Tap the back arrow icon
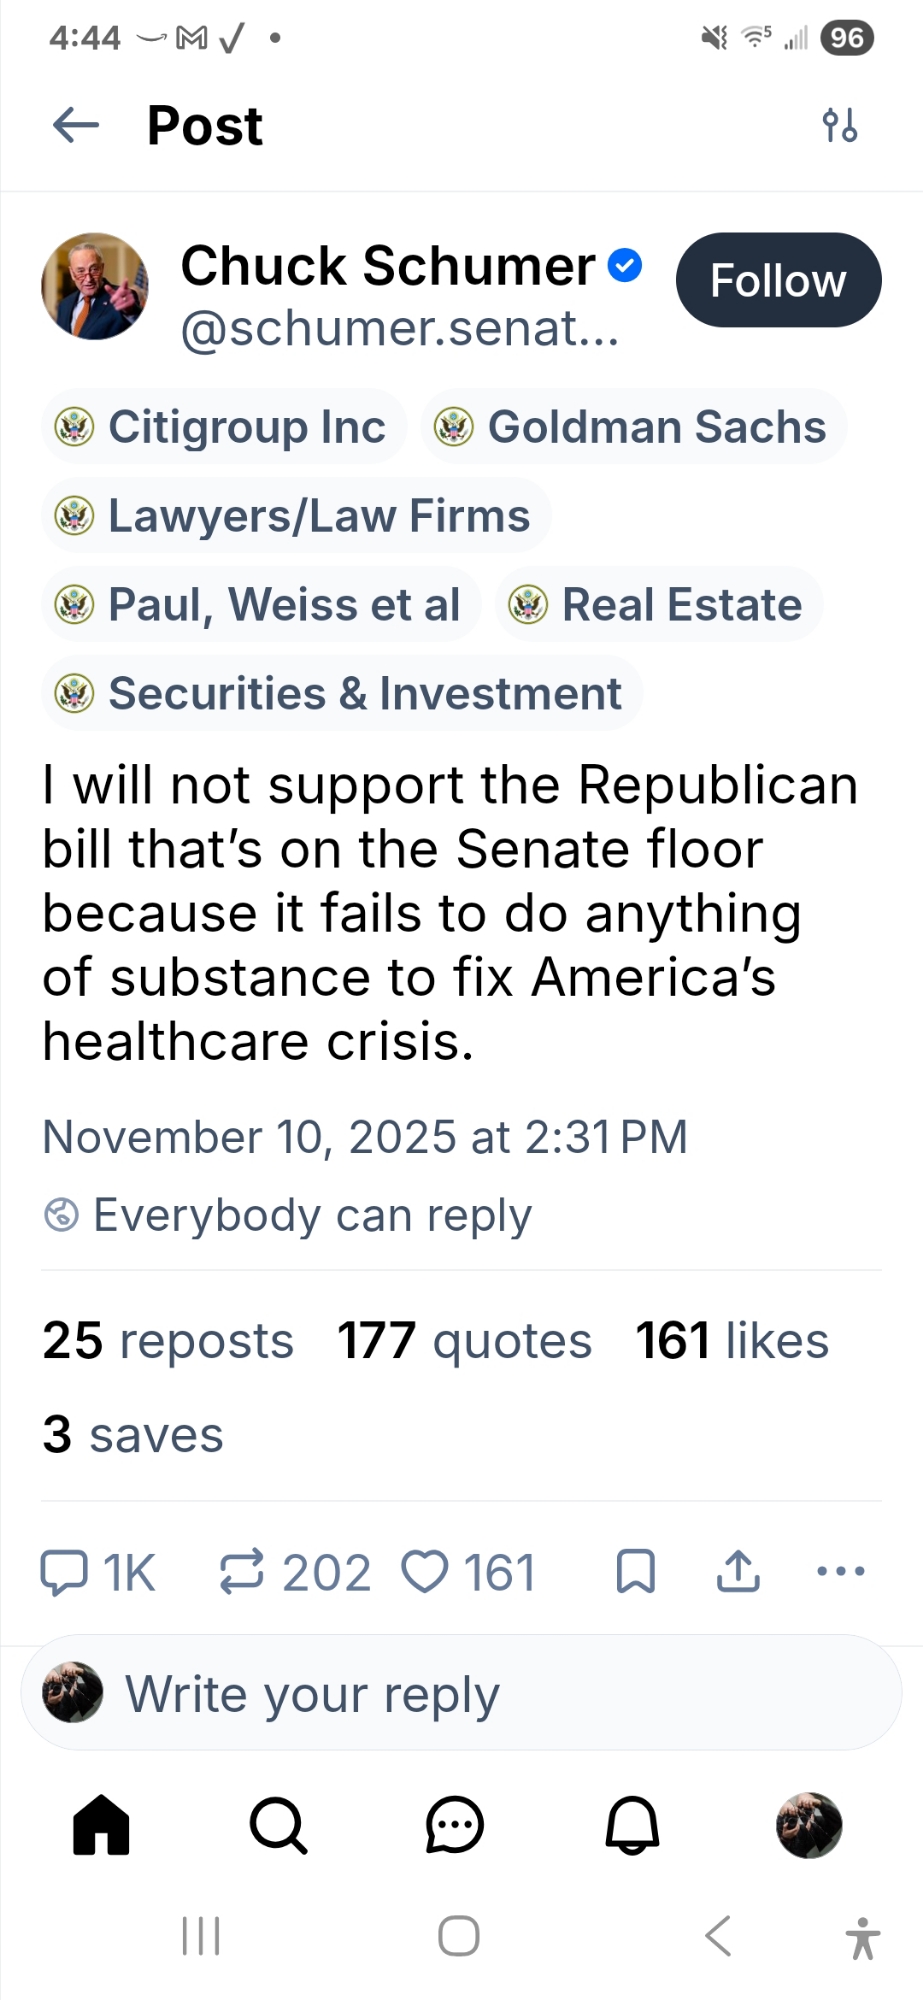 (x=76, y=126)
